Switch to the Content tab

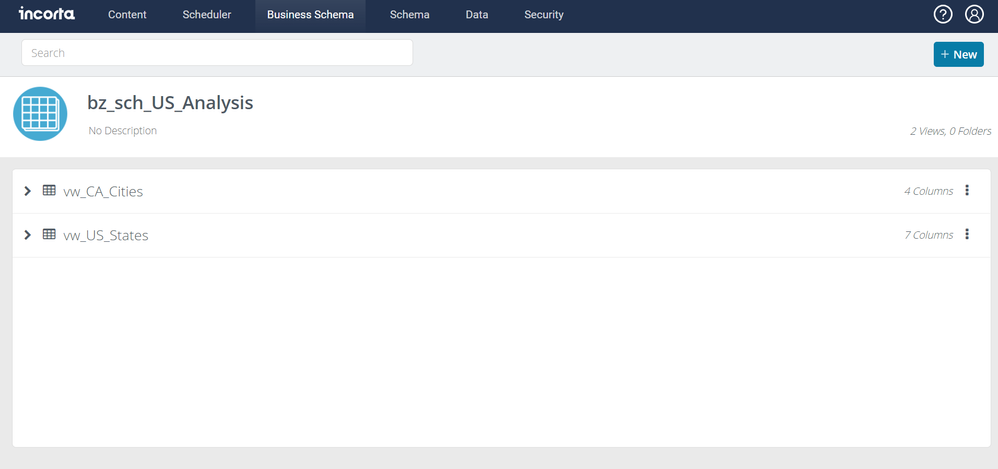pos(127,15)
